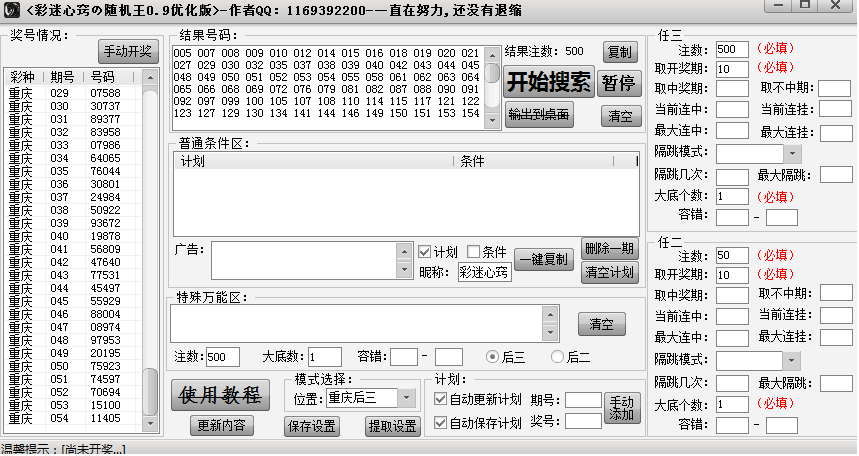859x456 pixels.
Task: Click 提取设置 button
Action: [393, 426]
